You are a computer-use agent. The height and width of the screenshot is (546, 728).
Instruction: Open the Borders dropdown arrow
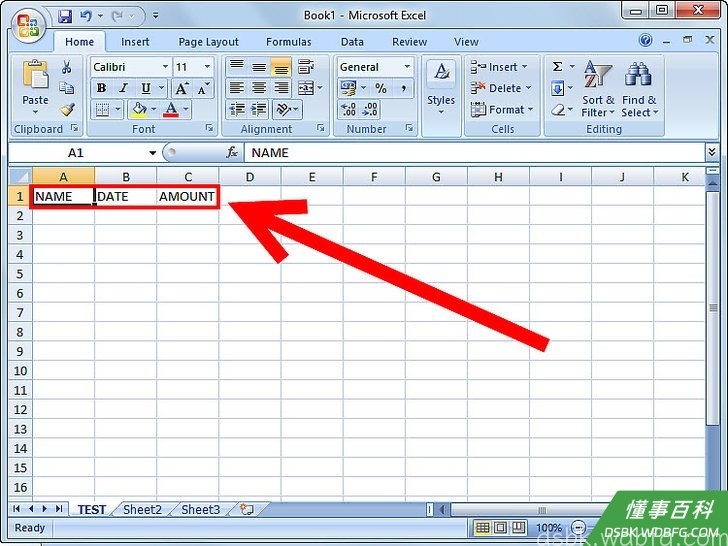tap(118, 110)
